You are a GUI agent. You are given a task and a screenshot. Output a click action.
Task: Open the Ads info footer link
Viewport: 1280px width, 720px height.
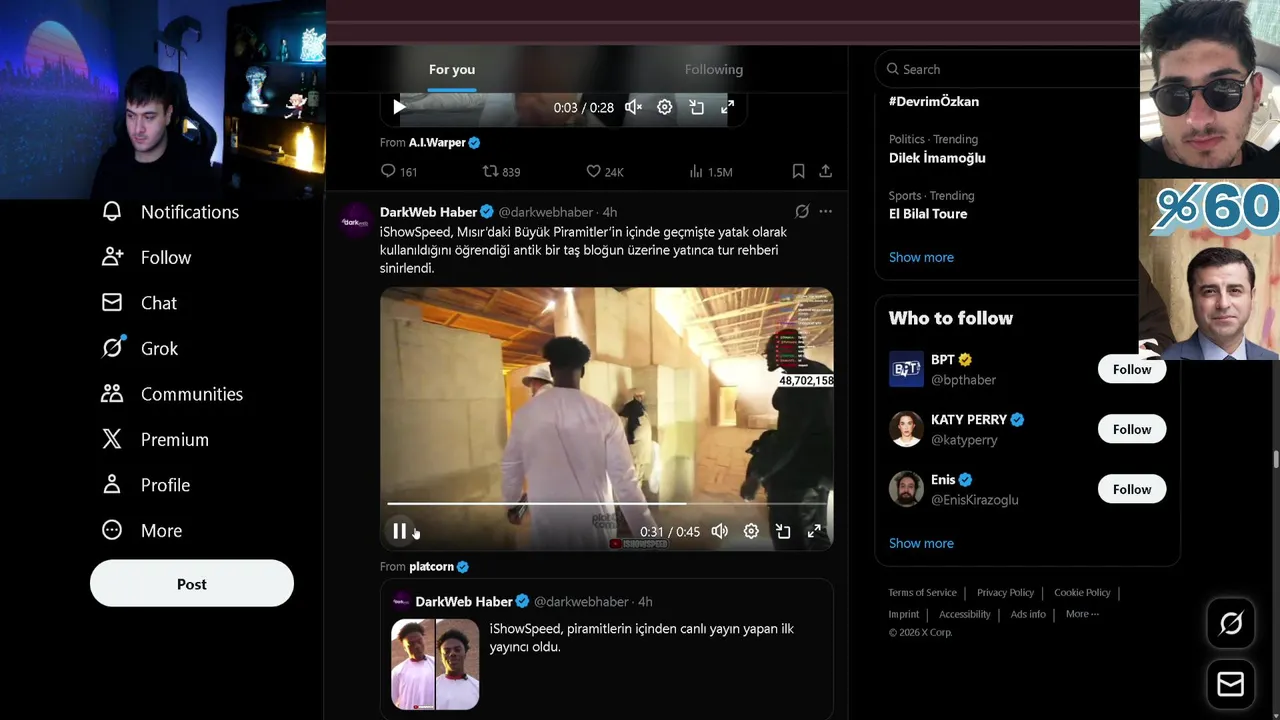(x=1028, y=614)
